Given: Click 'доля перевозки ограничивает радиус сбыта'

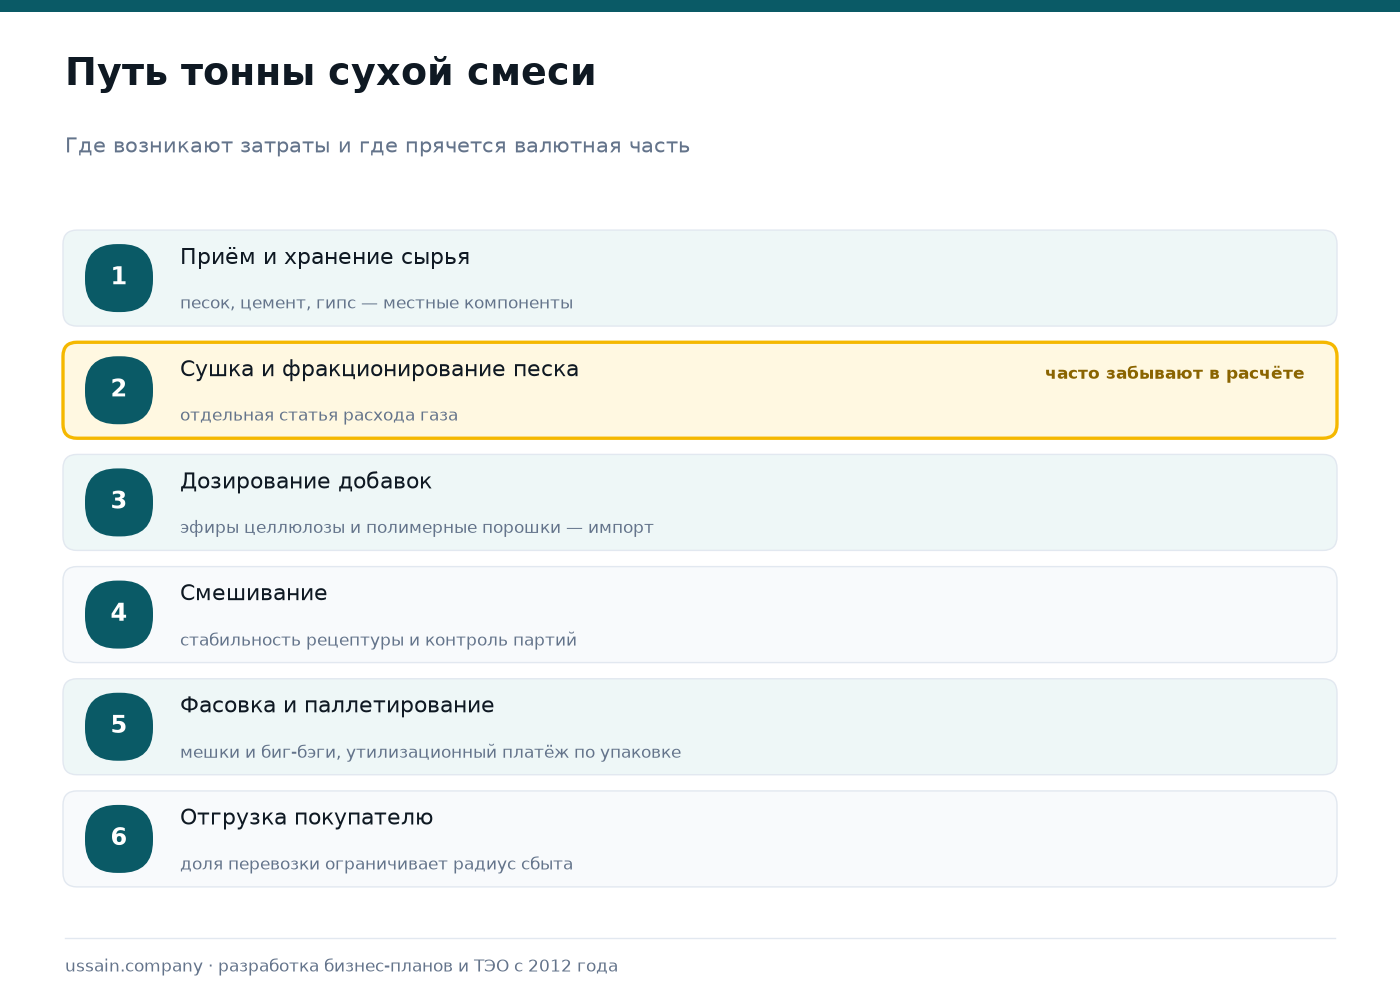Looking at the screenshot, I should click(377, 864).
